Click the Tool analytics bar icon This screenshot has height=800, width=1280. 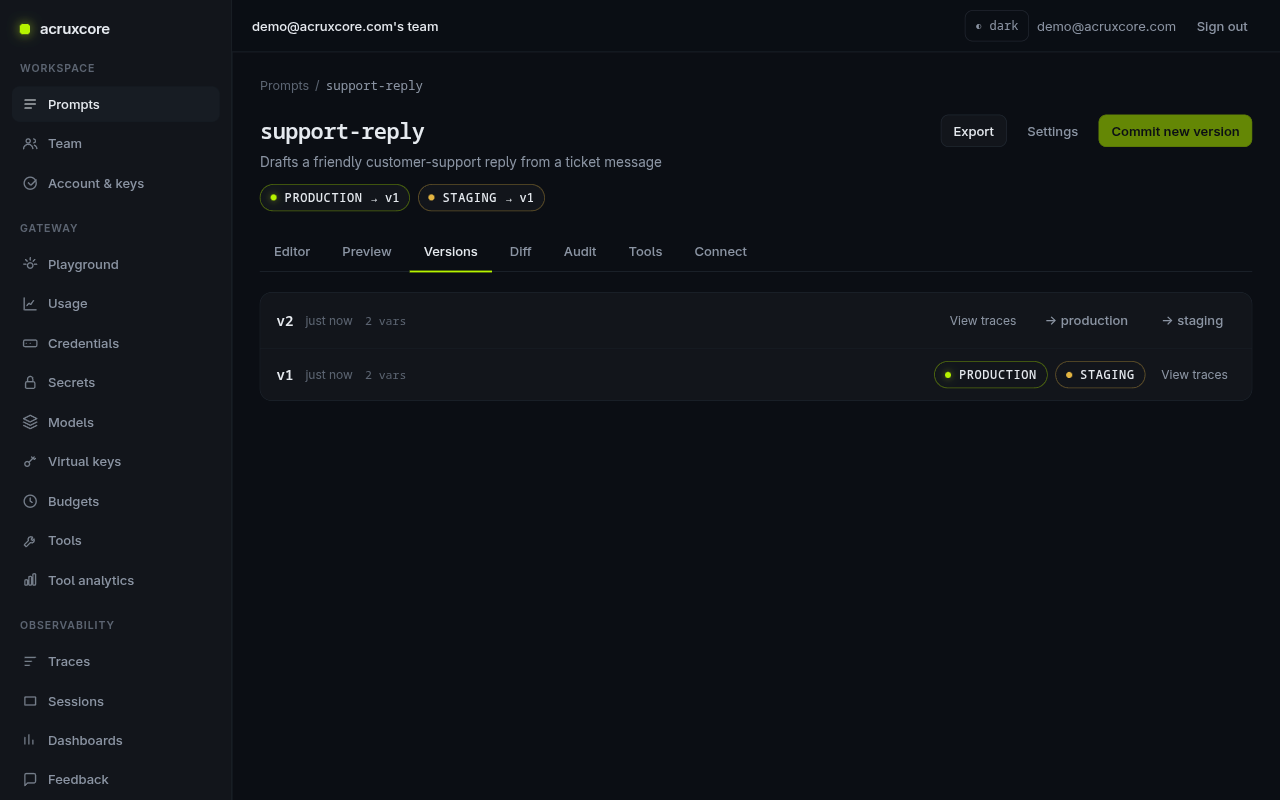(30, 580)
